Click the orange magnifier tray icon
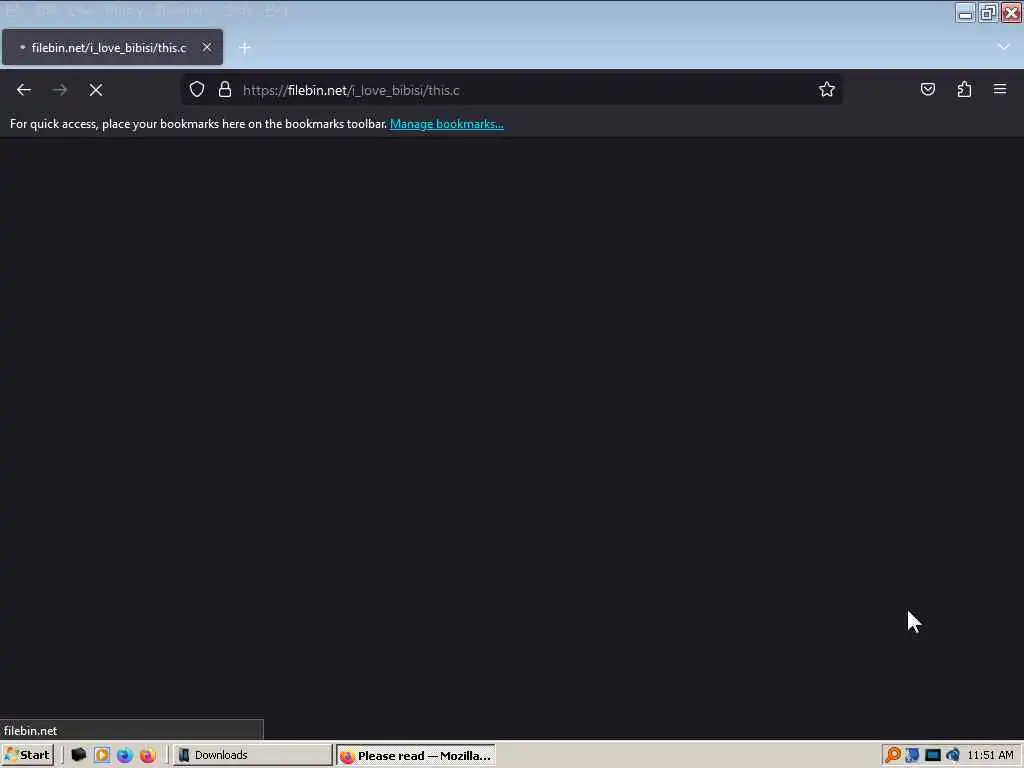1024x768 pixels. click(x=893, y=755)
